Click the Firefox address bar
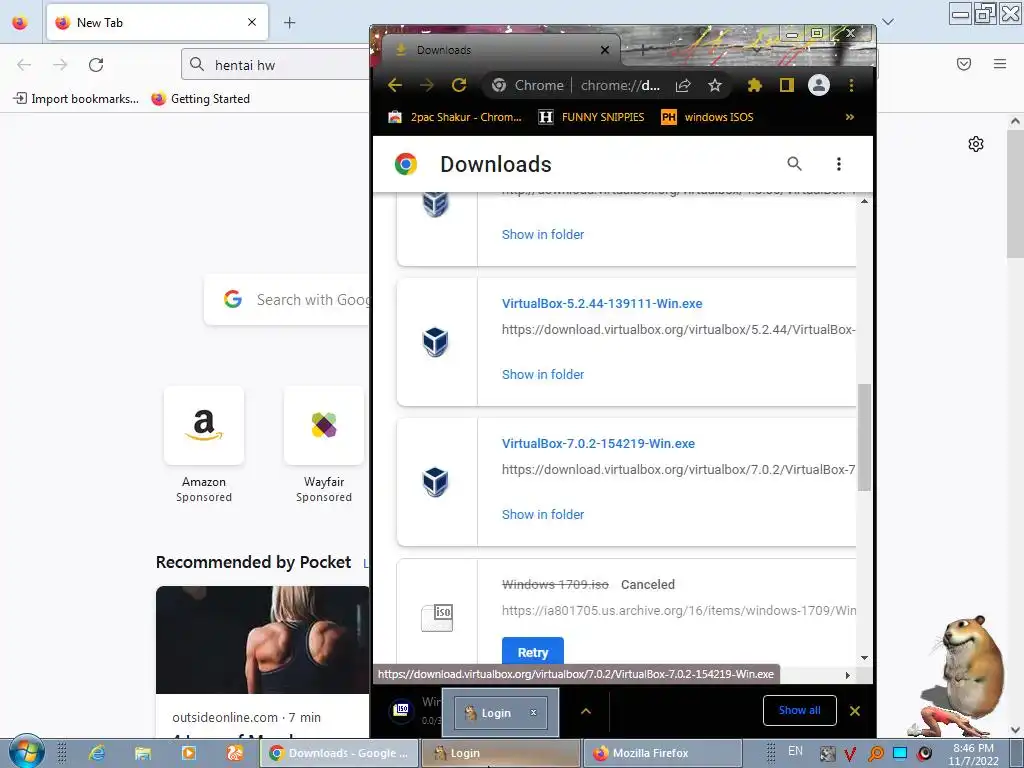Viewport: 1024px width, 768px height. pos(276,65)
